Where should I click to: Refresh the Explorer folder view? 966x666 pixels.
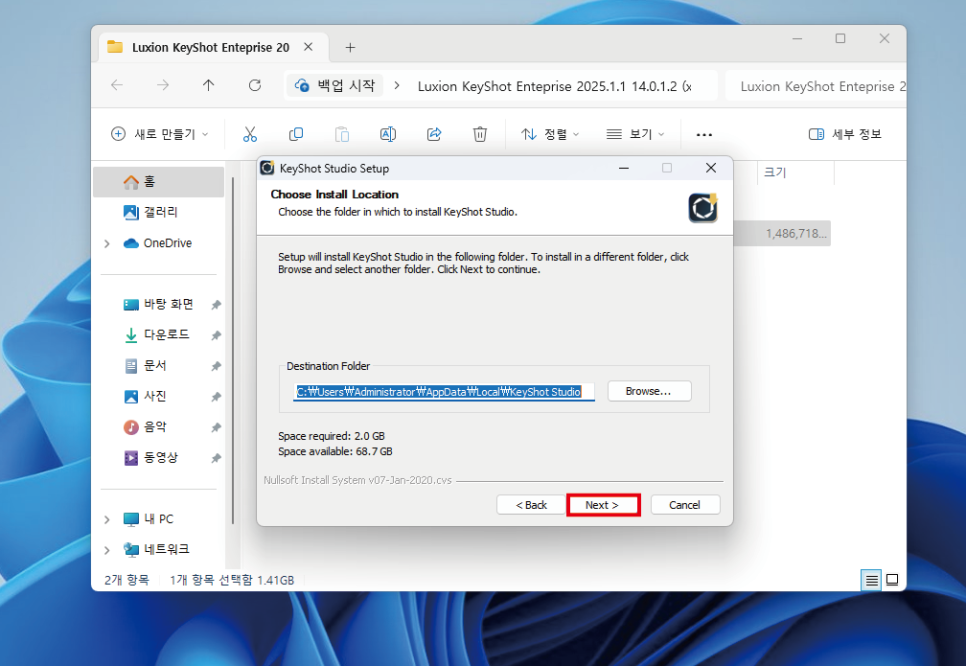(255, 85)
